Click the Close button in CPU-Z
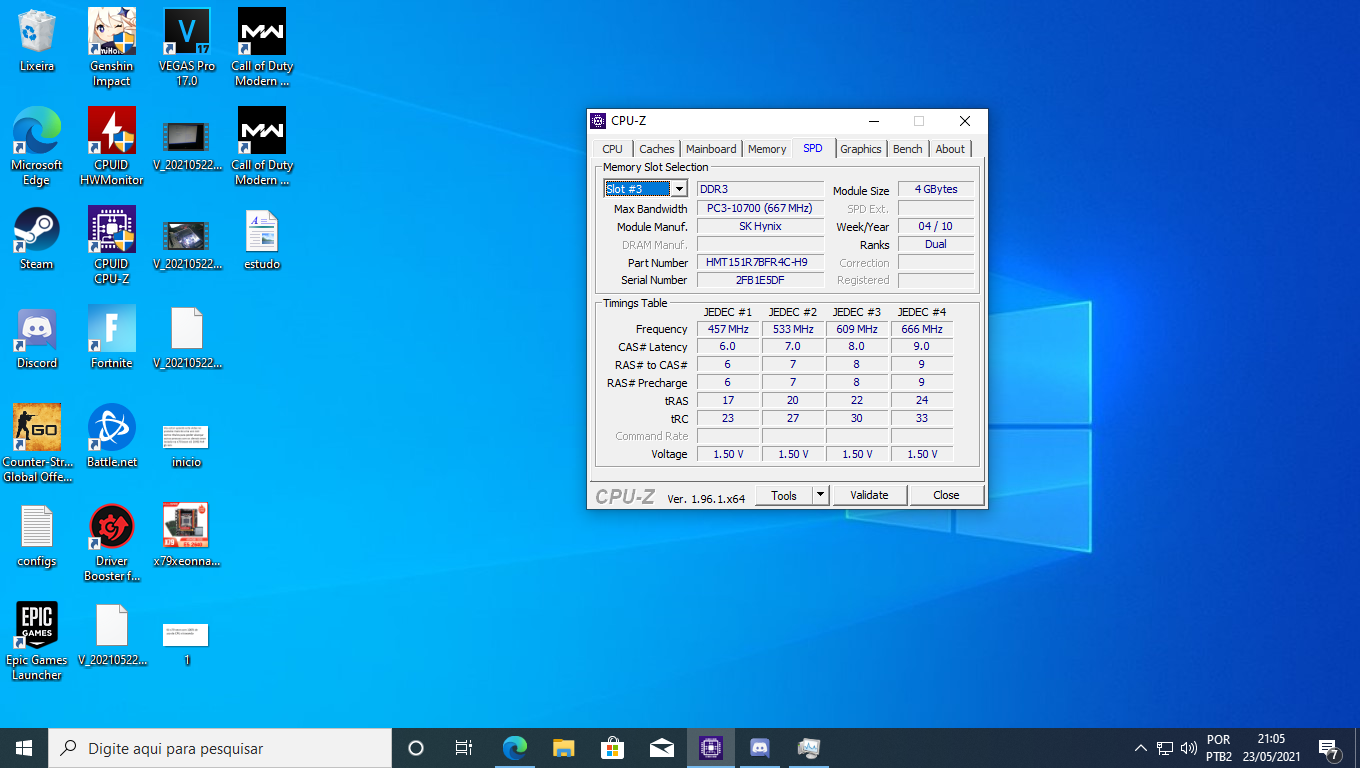 (946, 495)
